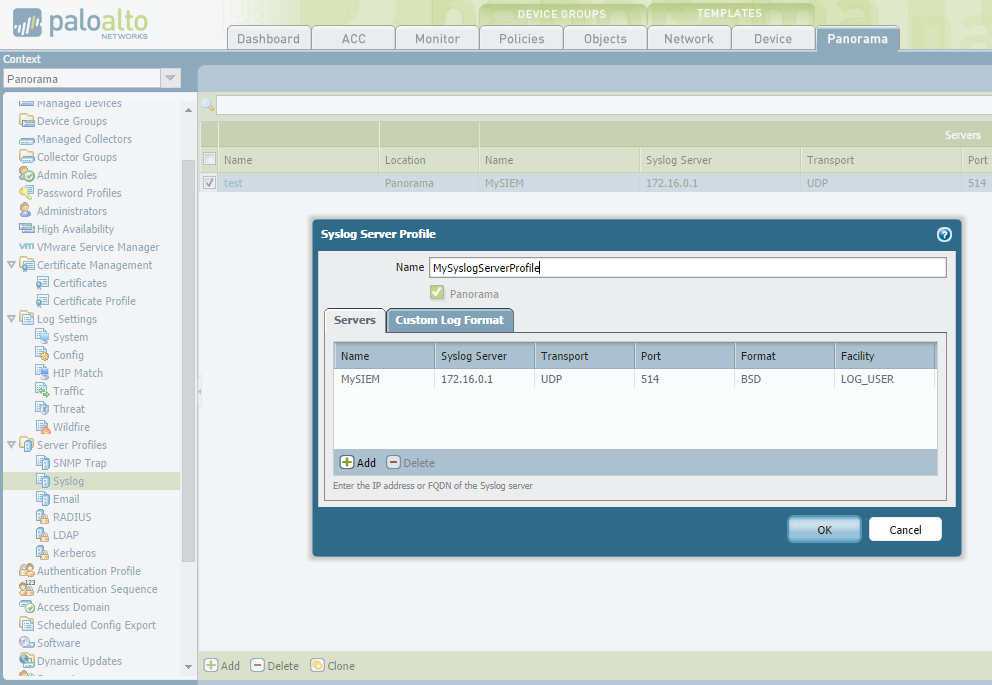Image resolution: width=992 pixels, height=685 pixels.
Task: Open Dynamic Updates page
Action: coord(79,660)
